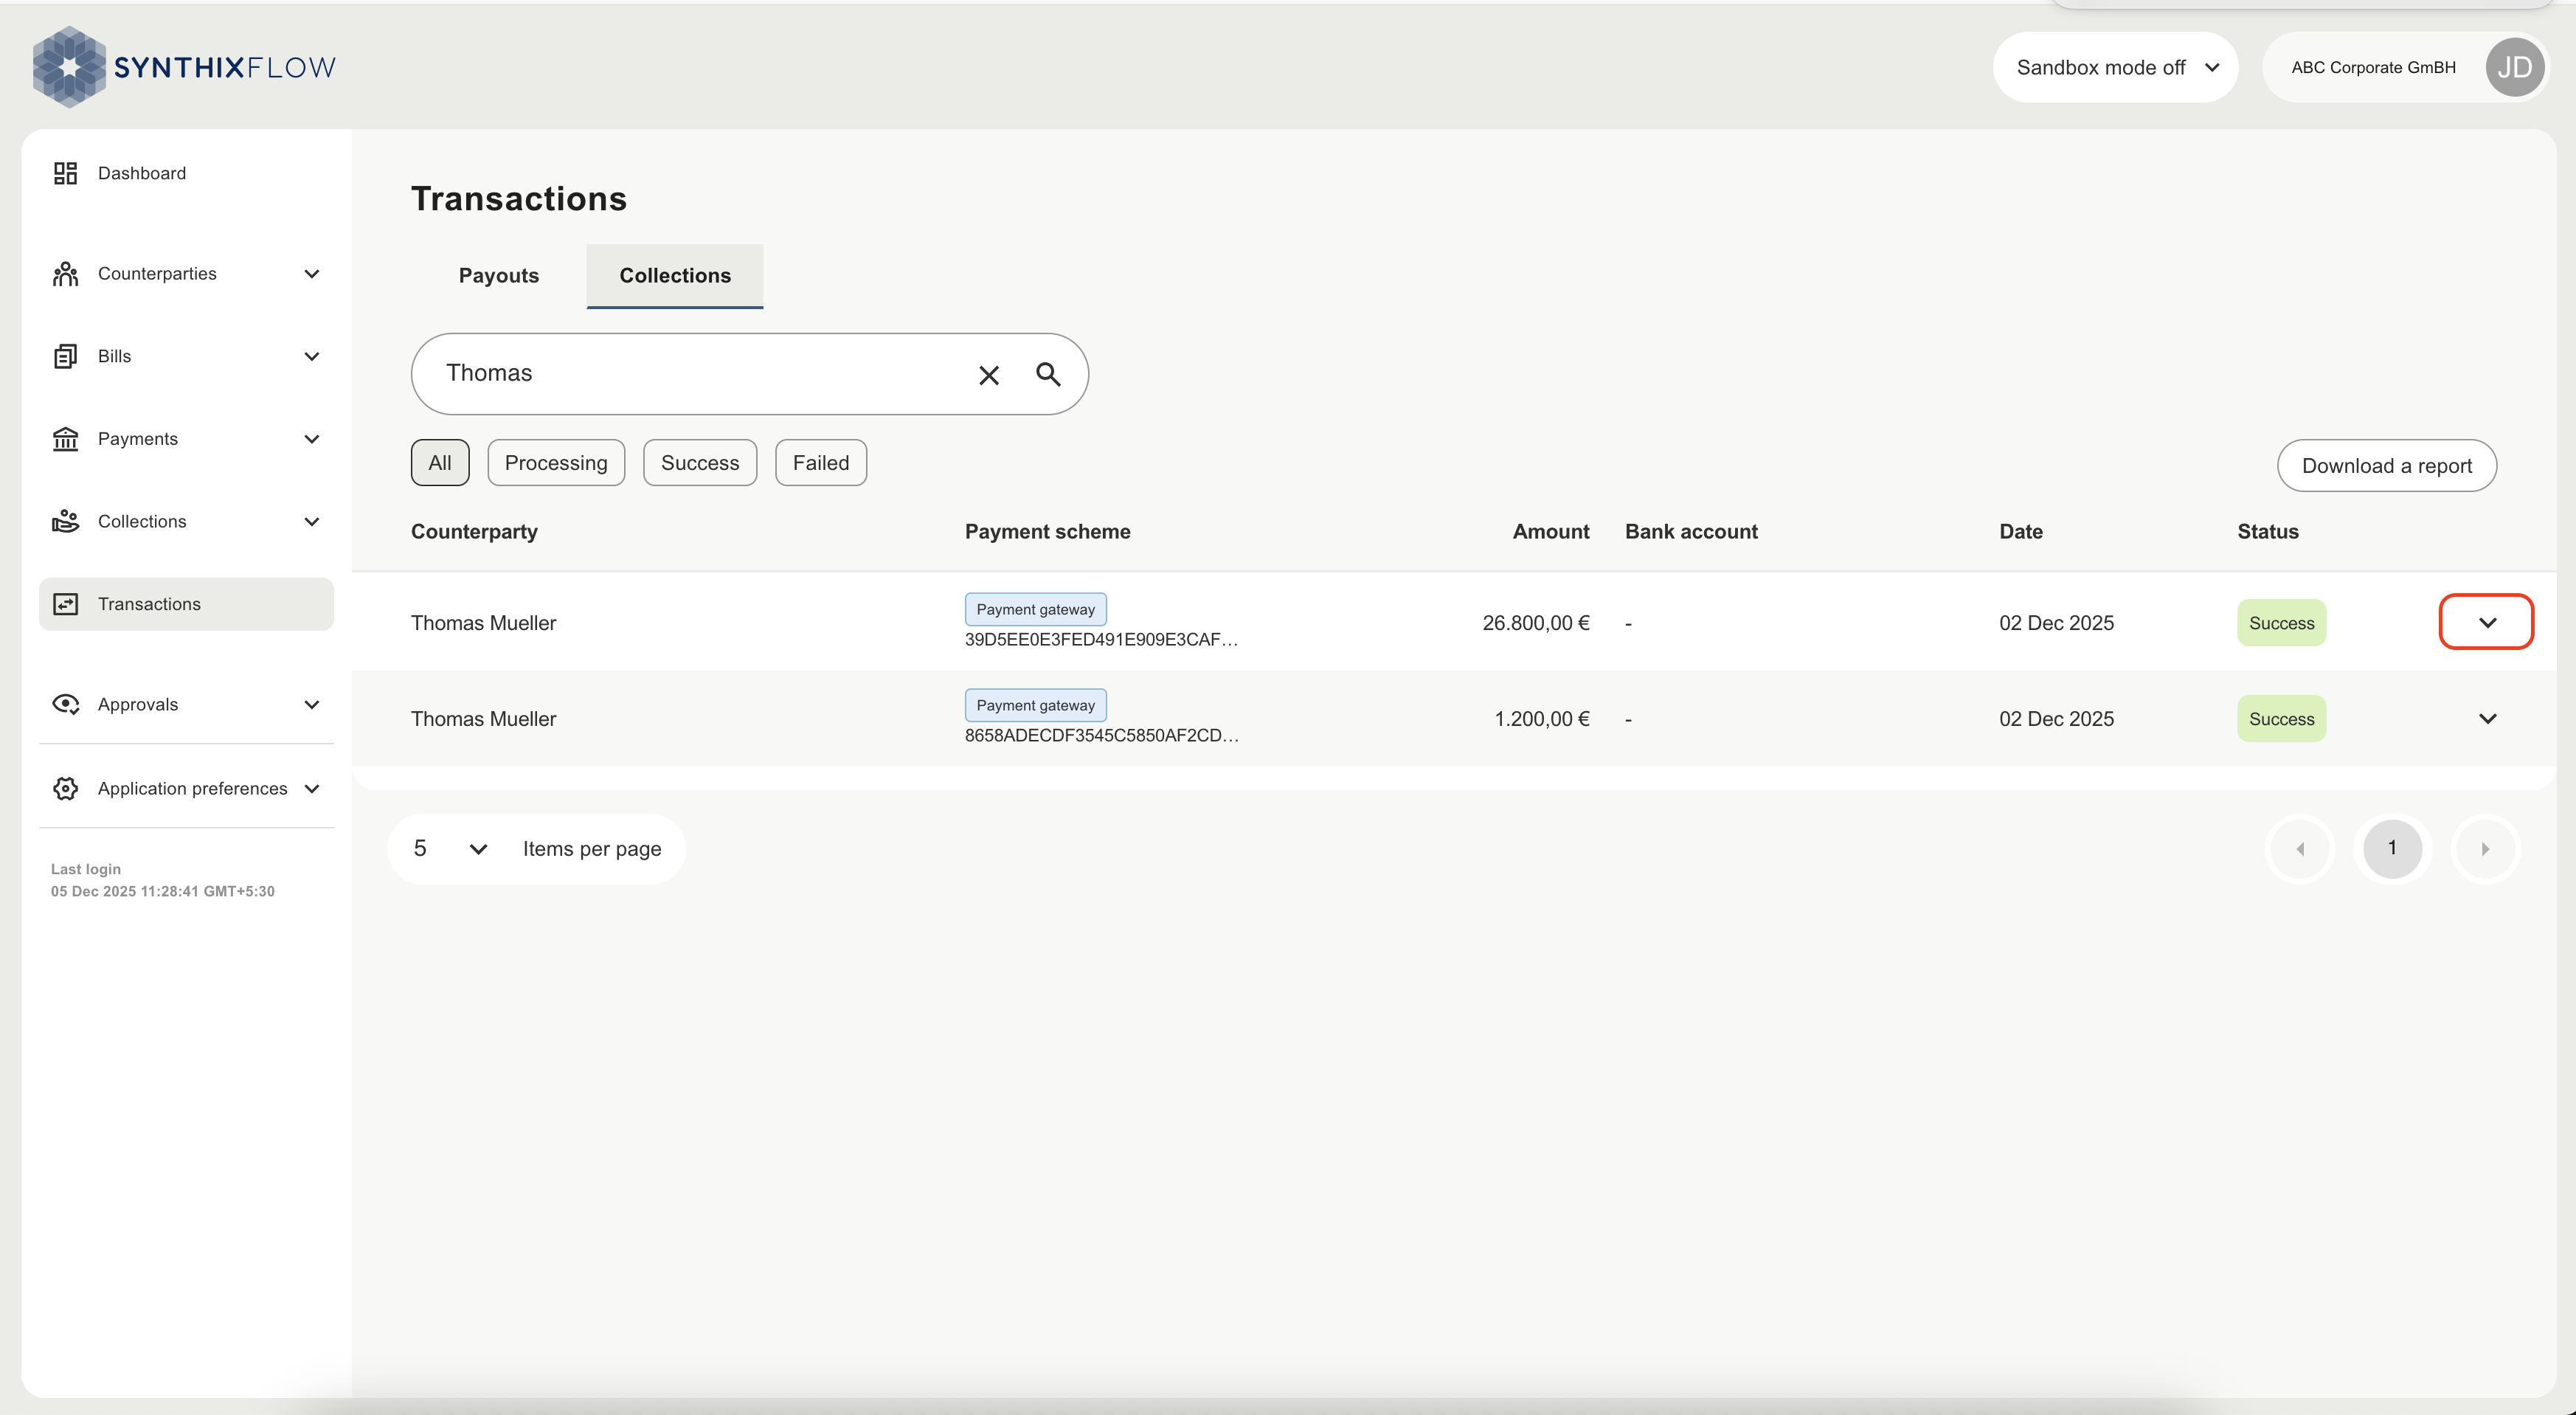Click the Counterparties people icon
The width and height of the screenshot is (2576, 1415).
pos(65,274)
